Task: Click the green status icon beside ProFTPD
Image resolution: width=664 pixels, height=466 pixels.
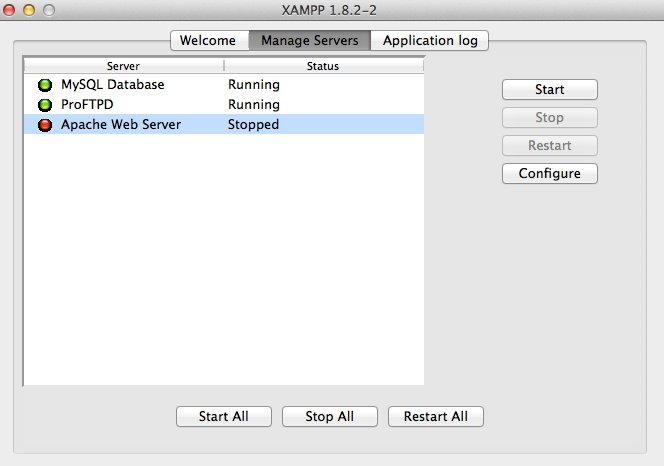Action: click(45, 105)
